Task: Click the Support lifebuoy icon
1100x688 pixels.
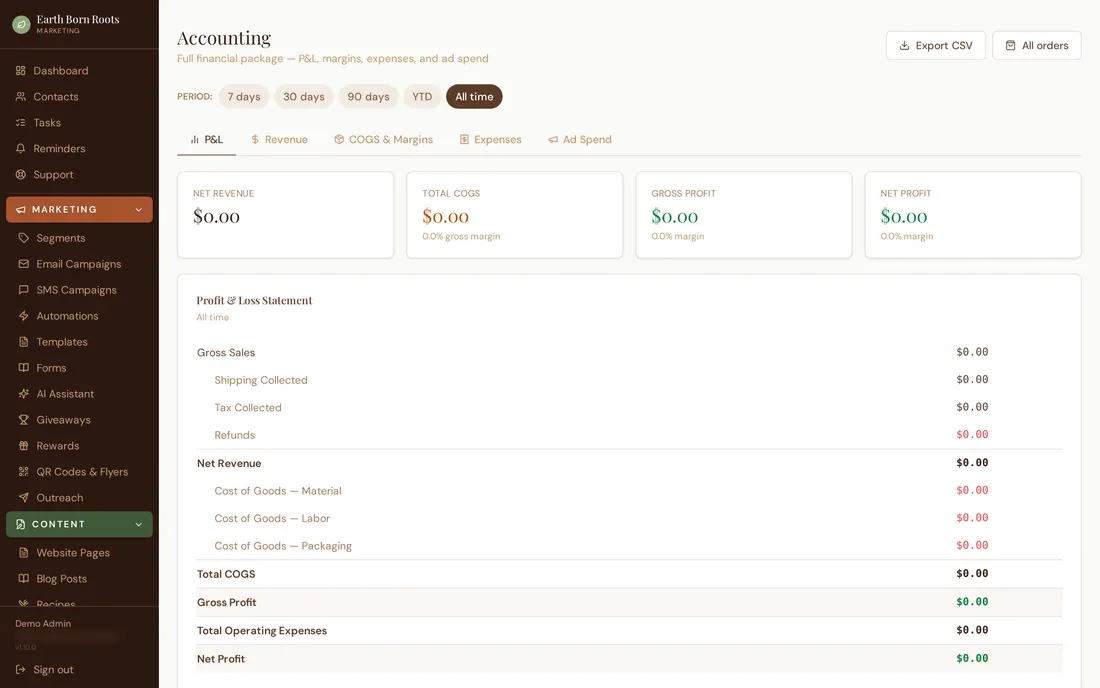Action: tap(20, 175)
